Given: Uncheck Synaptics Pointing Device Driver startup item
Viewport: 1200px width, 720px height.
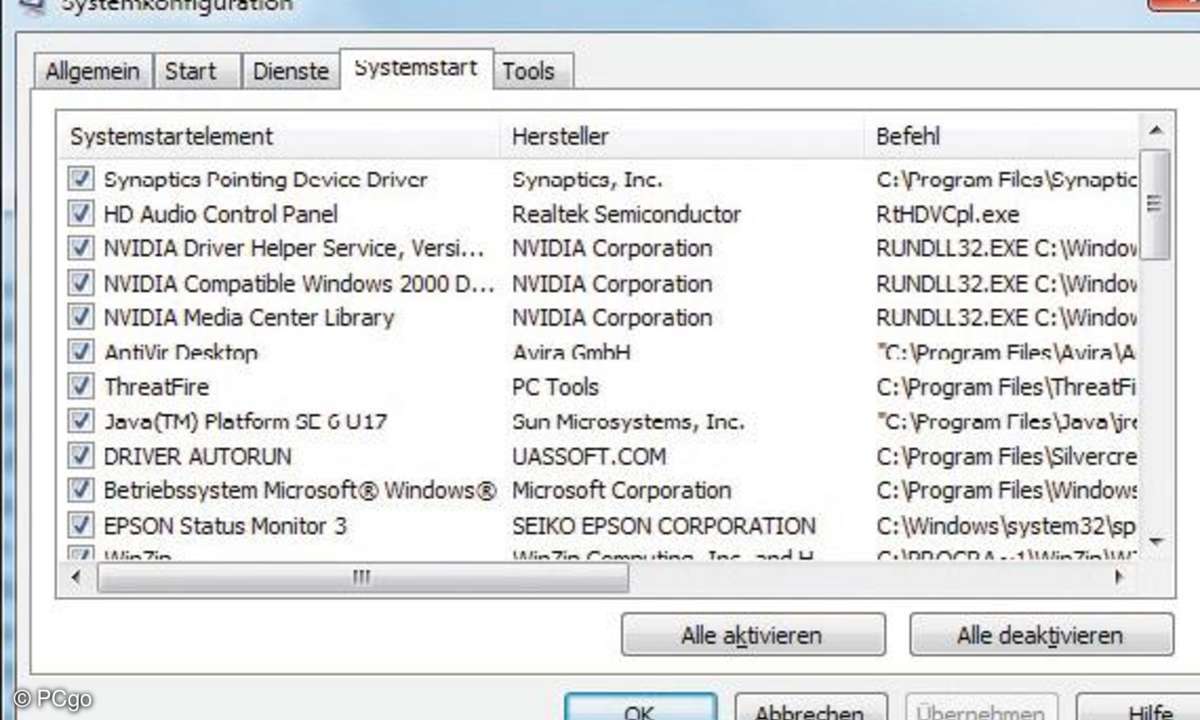Looking at the screenshot, I should point(80,180).
